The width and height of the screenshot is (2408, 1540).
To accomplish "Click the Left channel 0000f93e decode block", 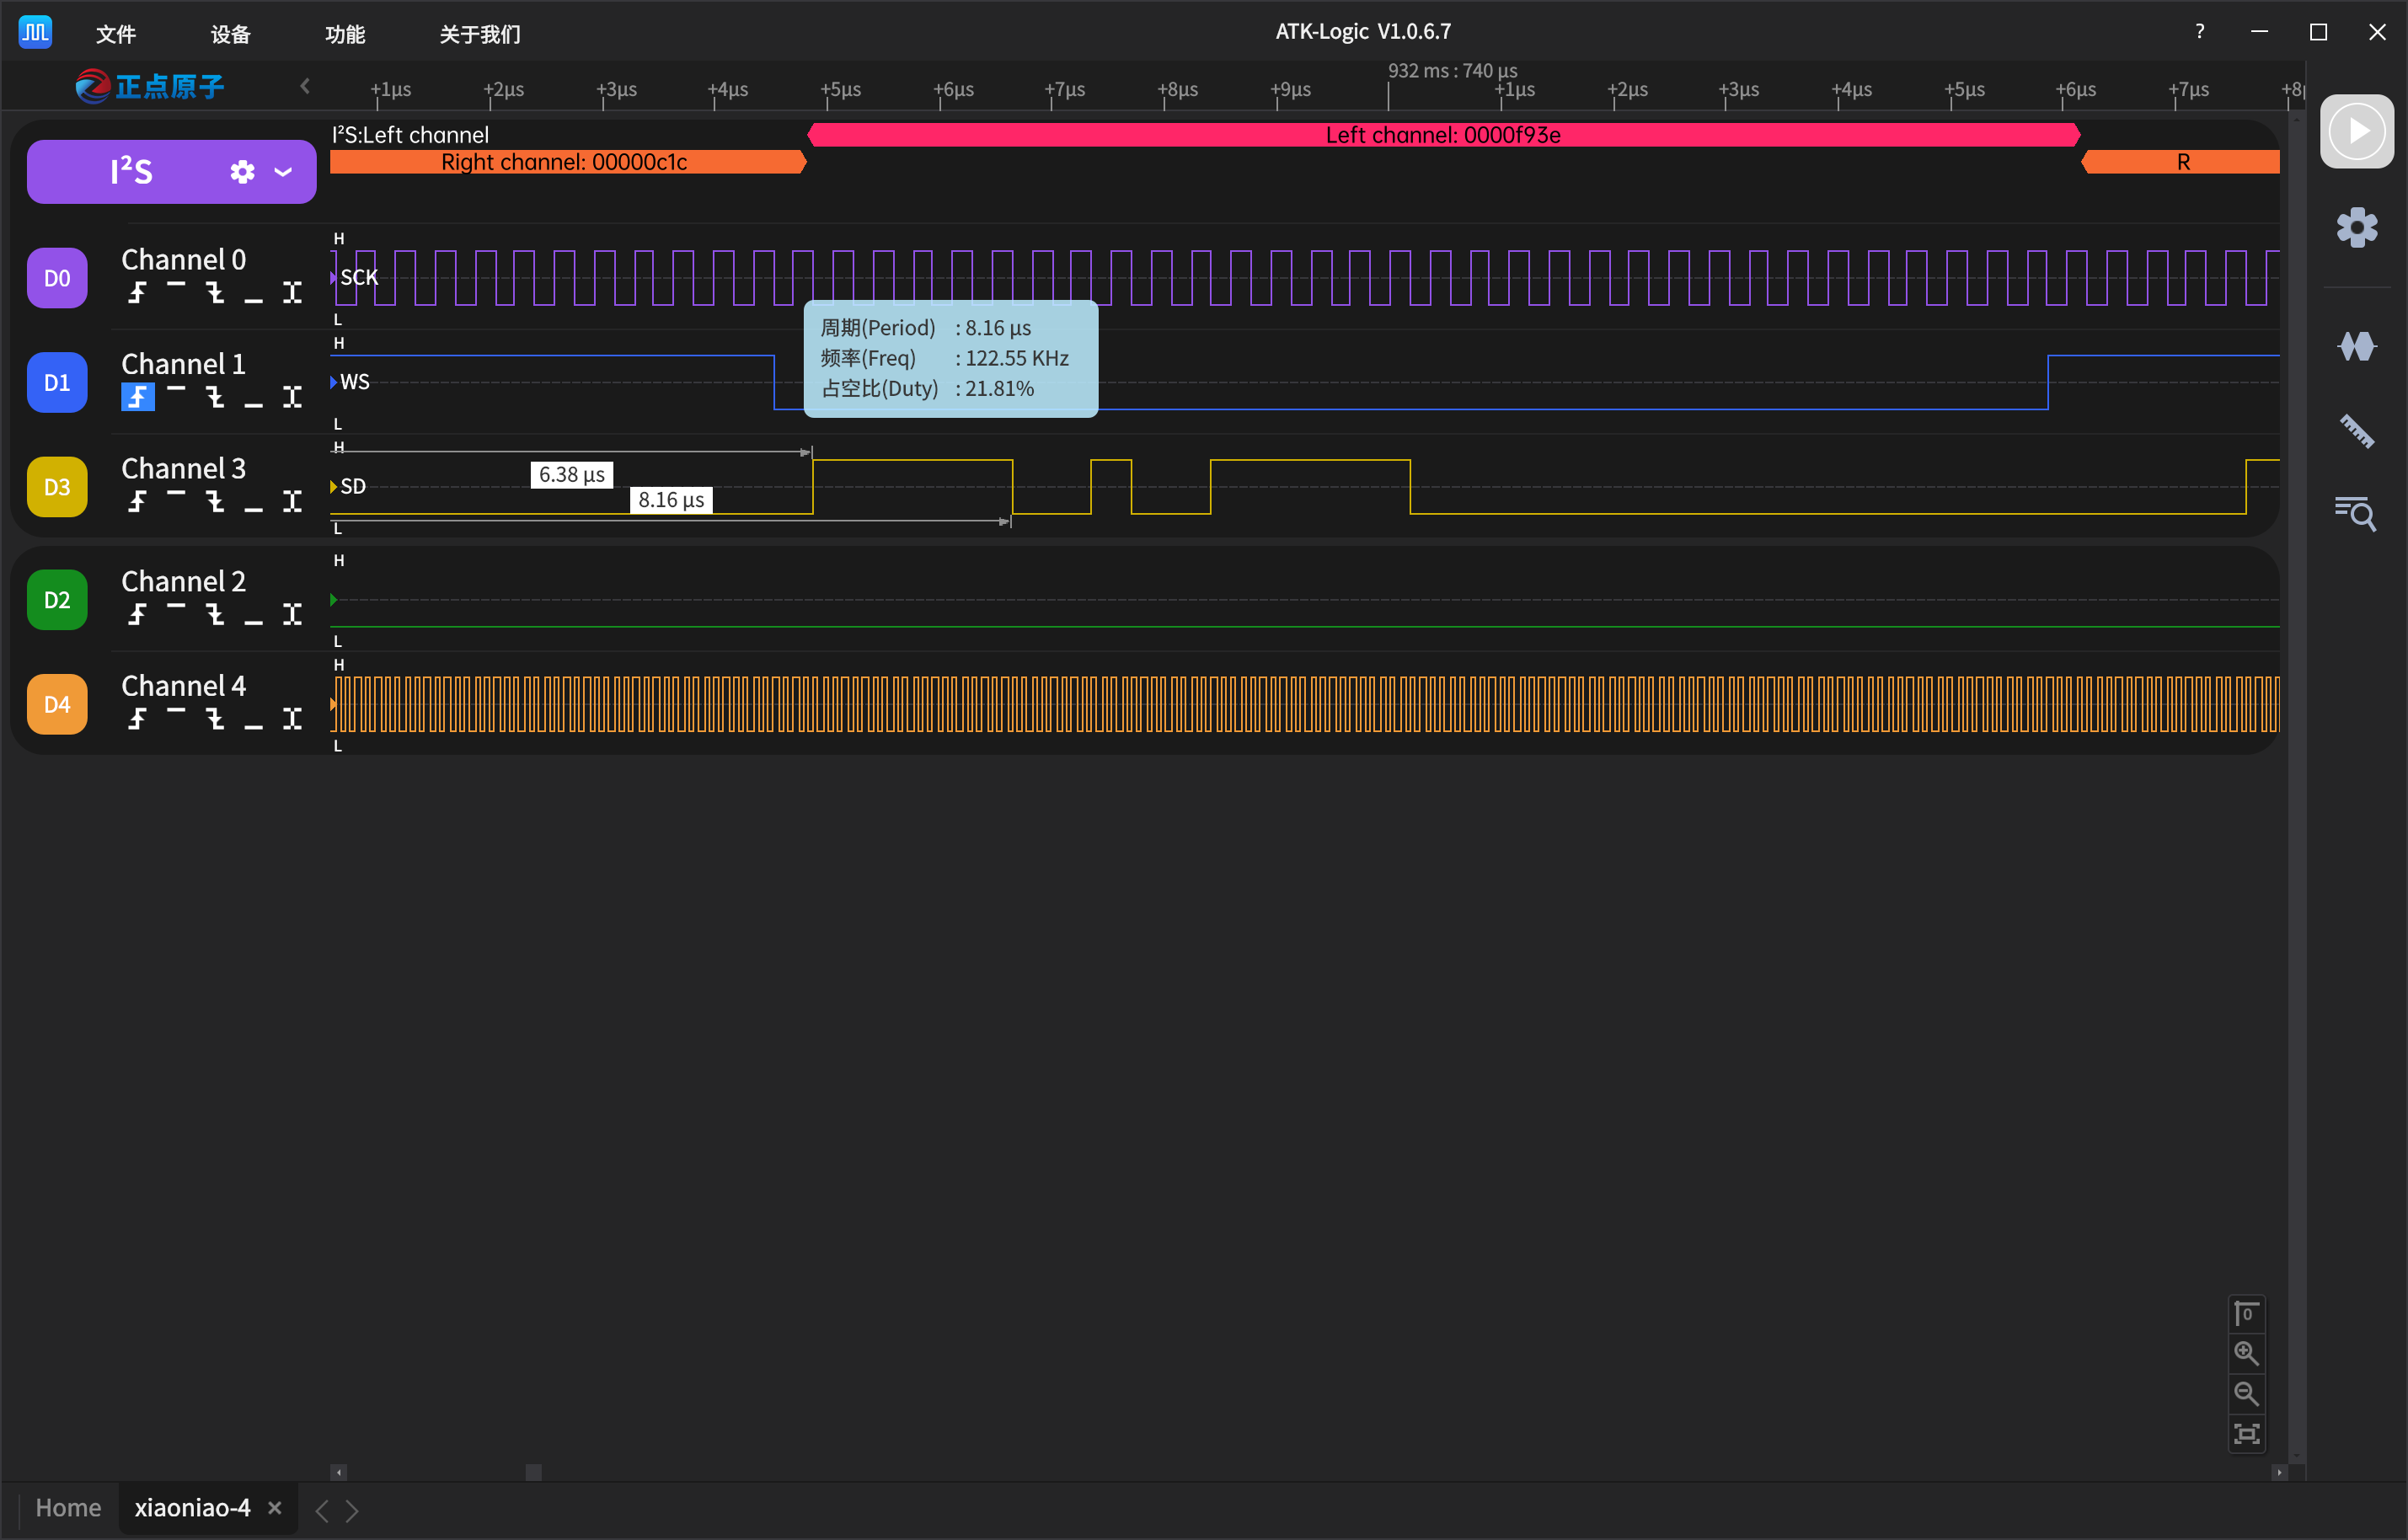I will (x=1443, y=135).
